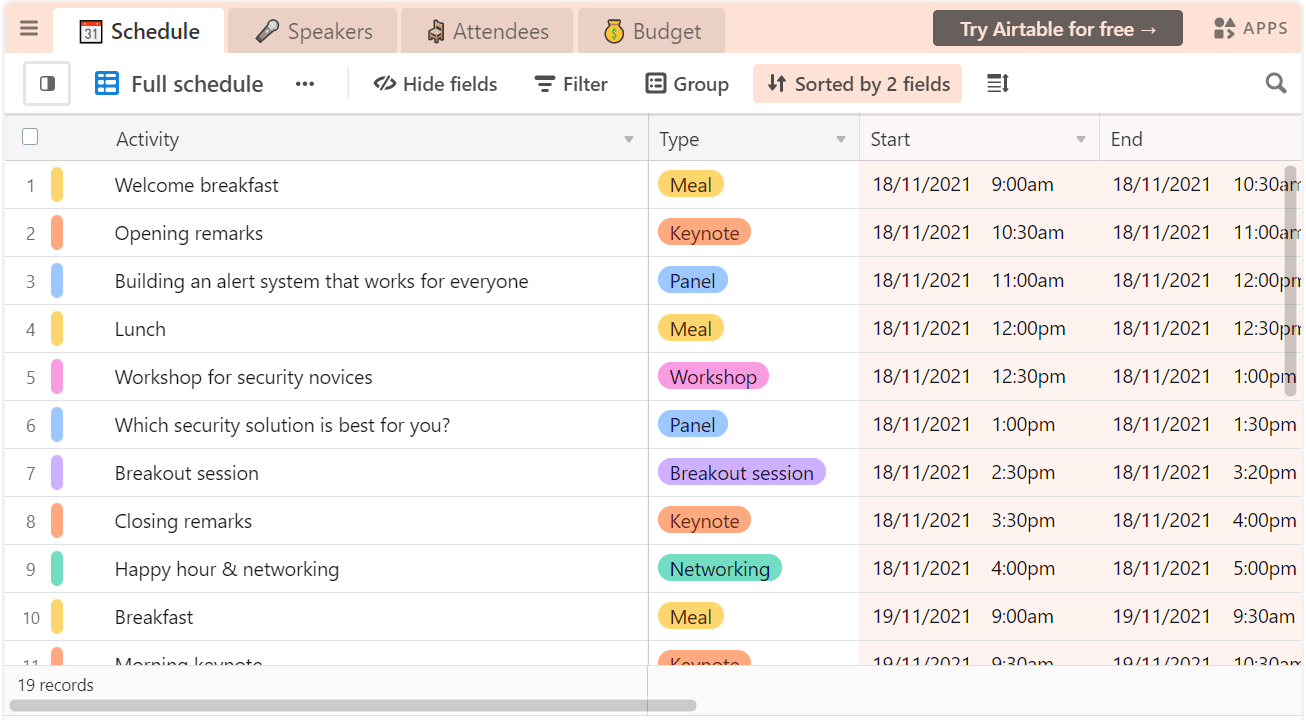The width and height of the screenshot is (1306, 720).
Task: Click the Workshop type tag
Action: 713,377
